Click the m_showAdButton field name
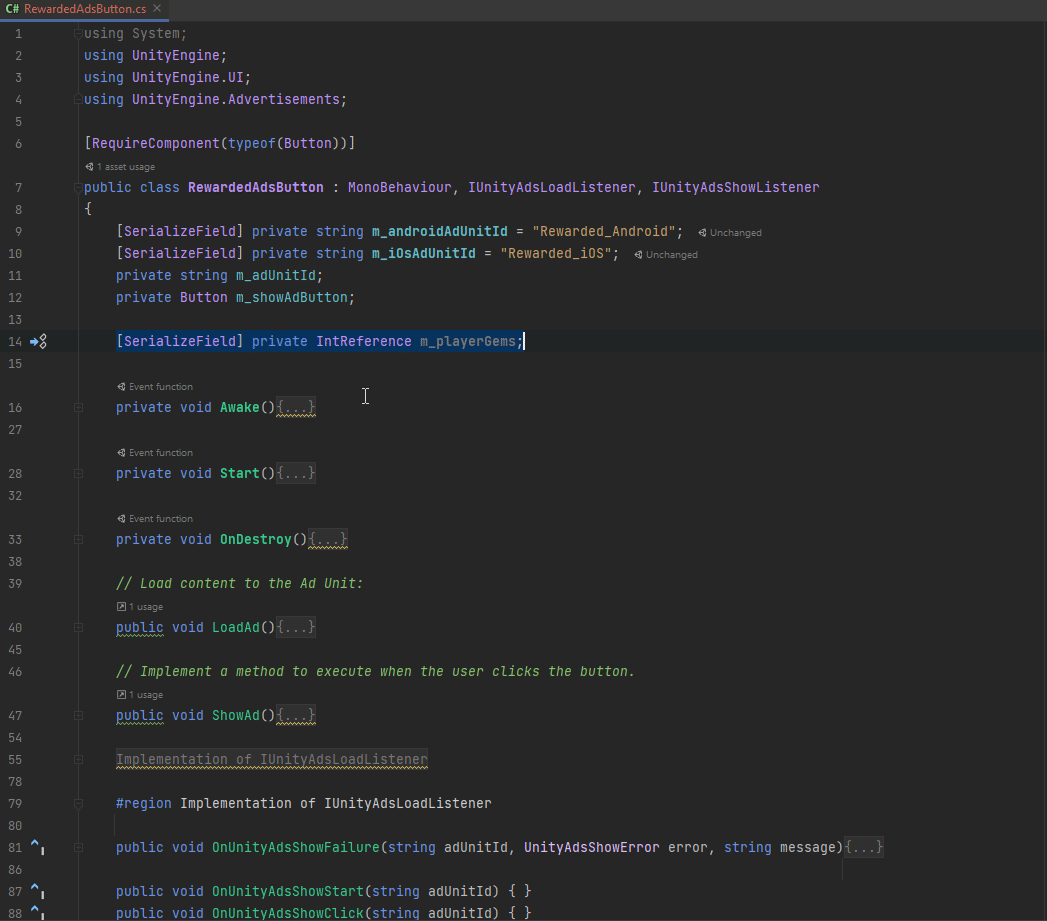 291,297
